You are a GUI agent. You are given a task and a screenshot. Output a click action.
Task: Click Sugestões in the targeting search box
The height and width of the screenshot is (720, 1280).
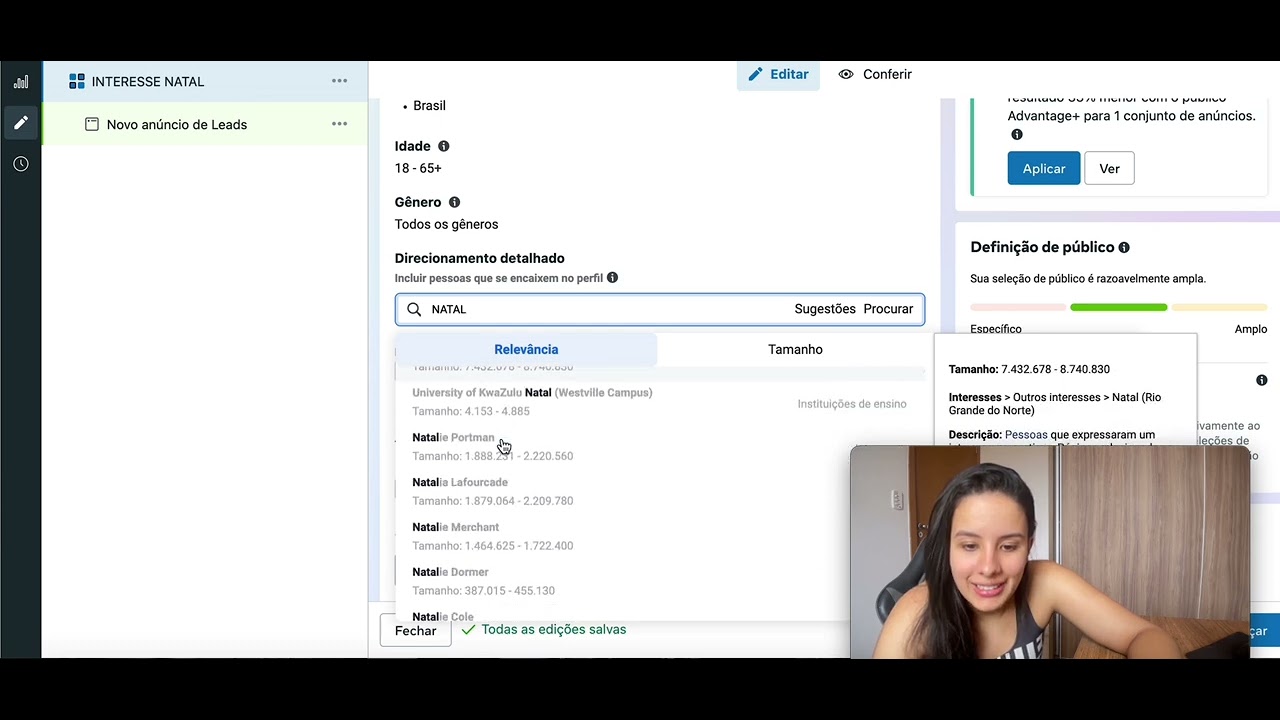[x=825, y=309]
